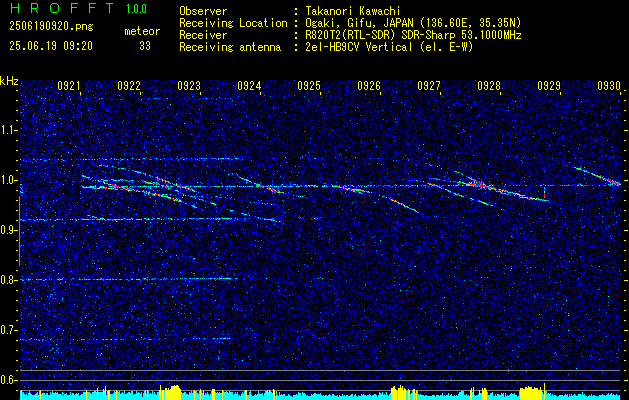629x400 pixels.
Task: Click the 0.9 frequency axis label
Action: (8, 230)
